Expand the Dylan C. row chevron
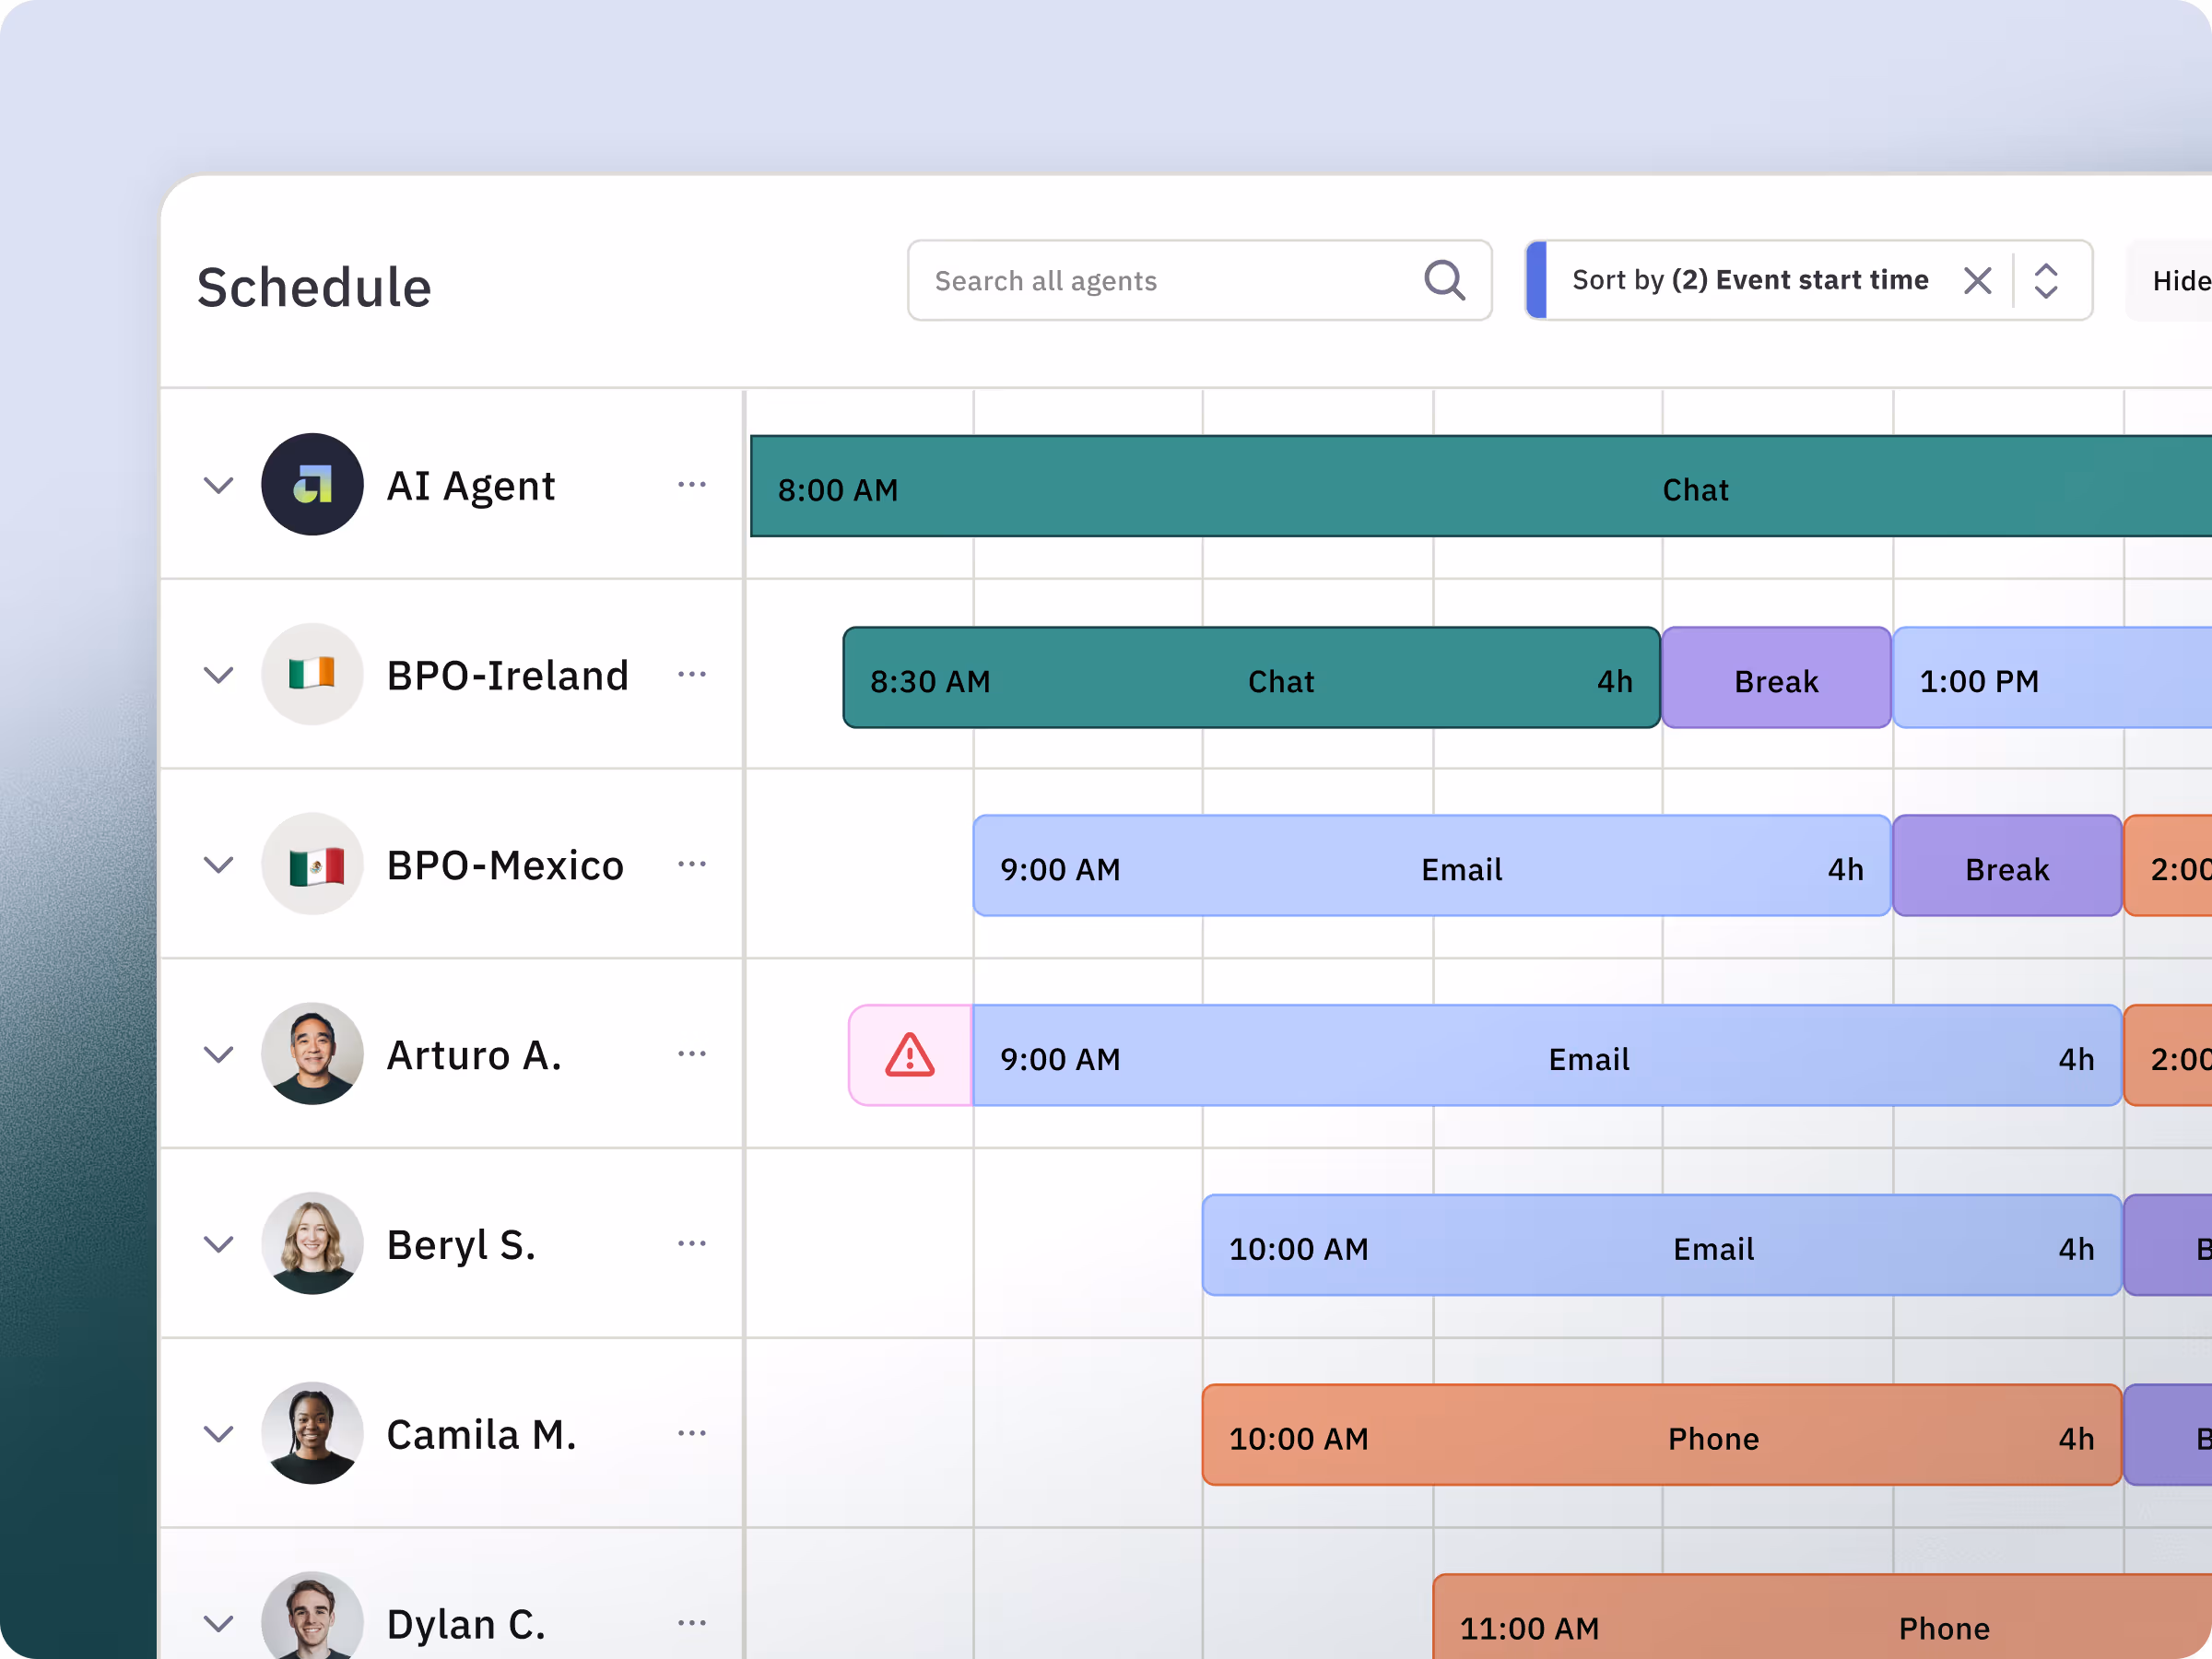The image size is (2212, 1659). pos(219,1624)
